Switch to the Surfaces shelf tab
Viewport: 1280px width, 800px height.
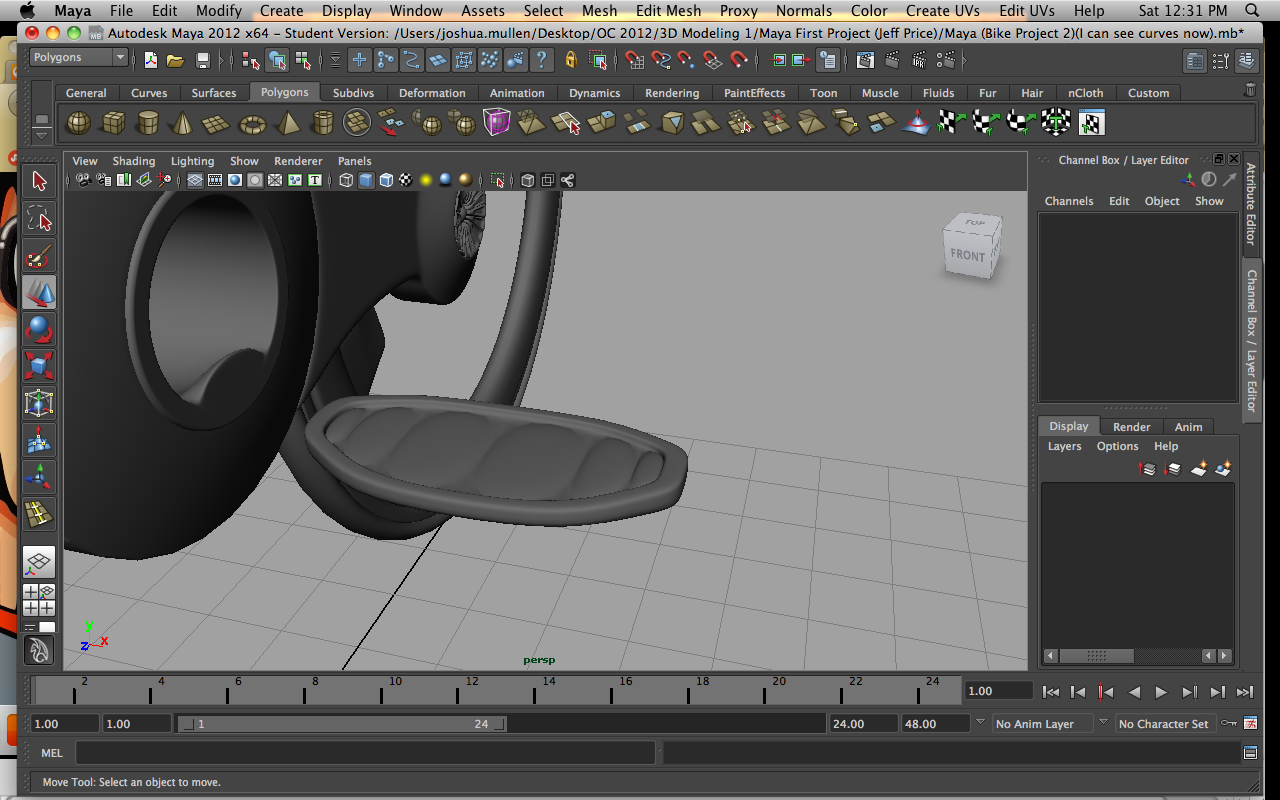click(x=214, y=93)
